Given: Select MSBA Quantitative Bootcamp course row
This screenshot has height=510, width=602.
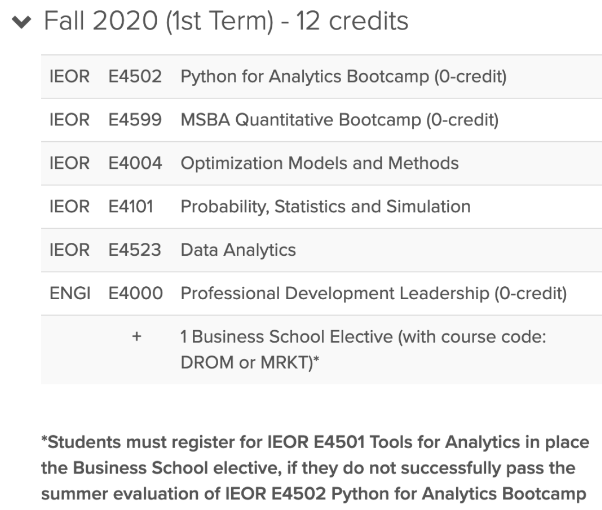Looking at the screenshot, I should pyautogui.click(x=339, y=120).
